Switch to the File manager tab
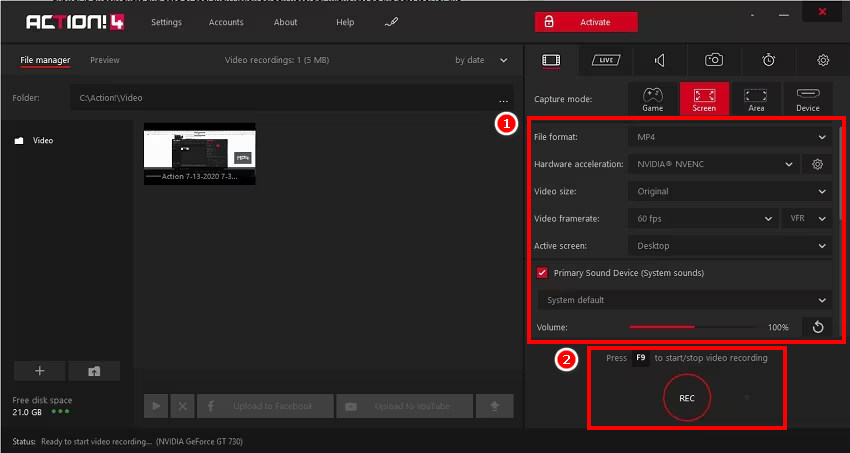The image size is (850, 453). click(x=45, y=60)
